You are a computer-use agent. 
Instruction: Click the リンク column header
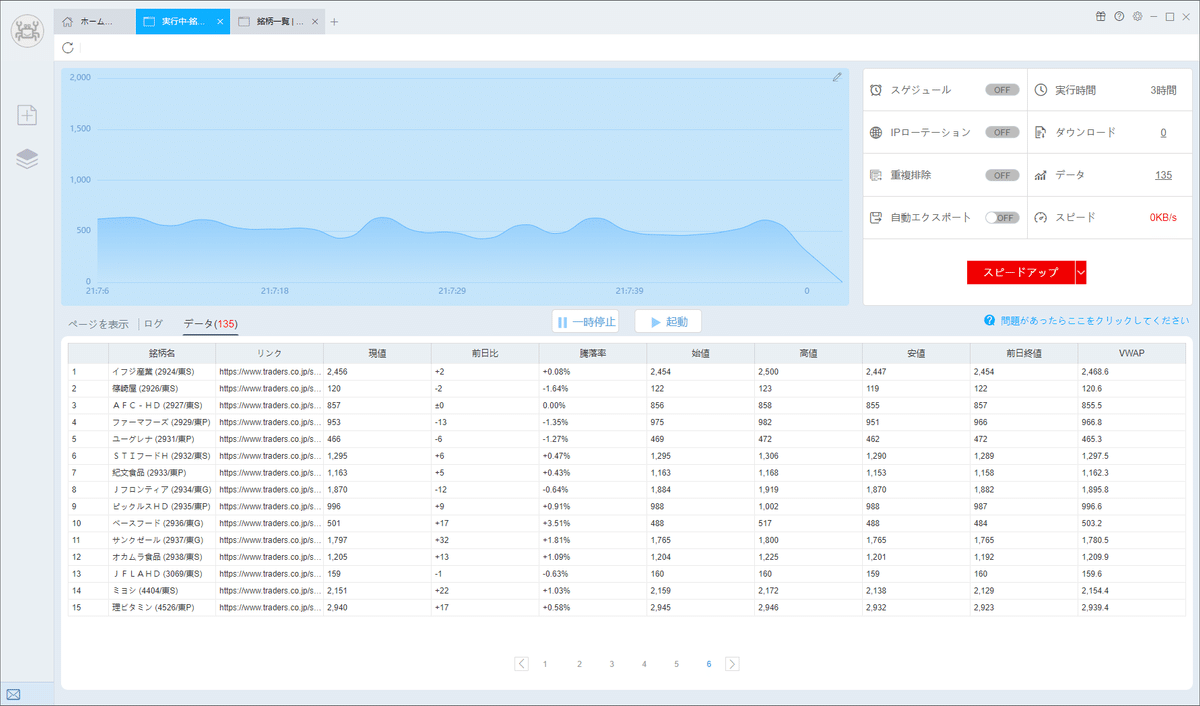[x=269, y=353]
